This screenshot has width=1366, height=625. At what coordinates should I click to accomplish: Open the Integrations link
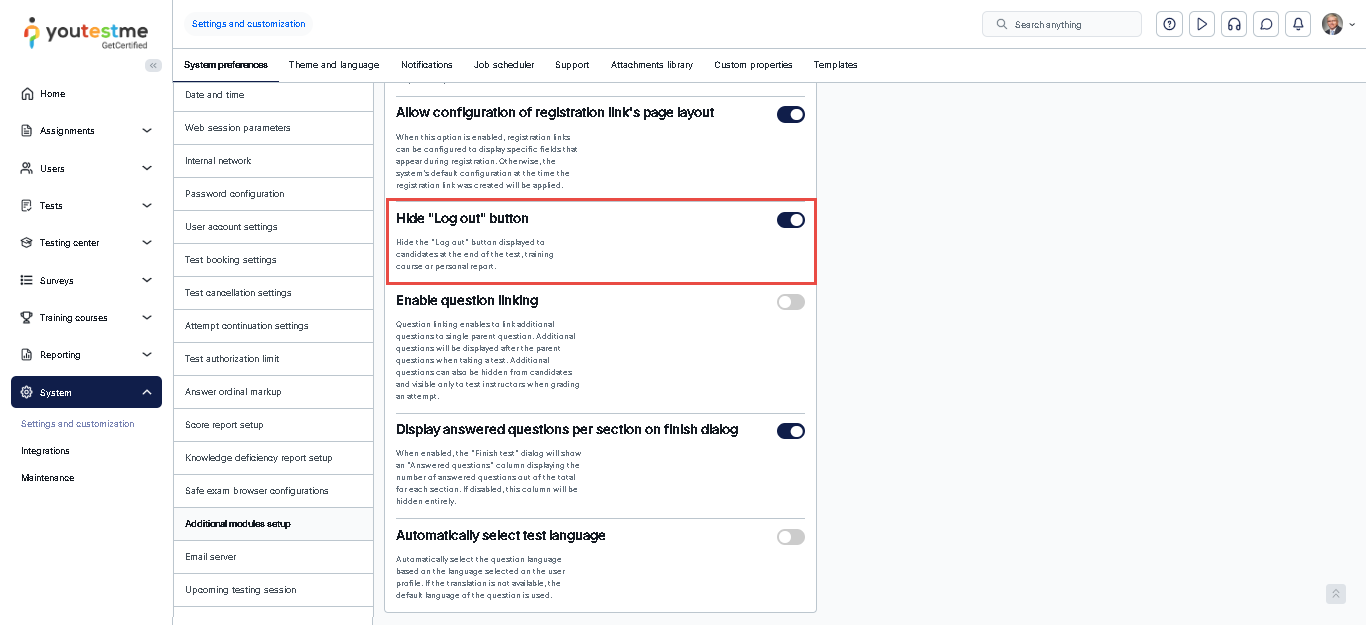pyautogui.click(x=46, y=451)
